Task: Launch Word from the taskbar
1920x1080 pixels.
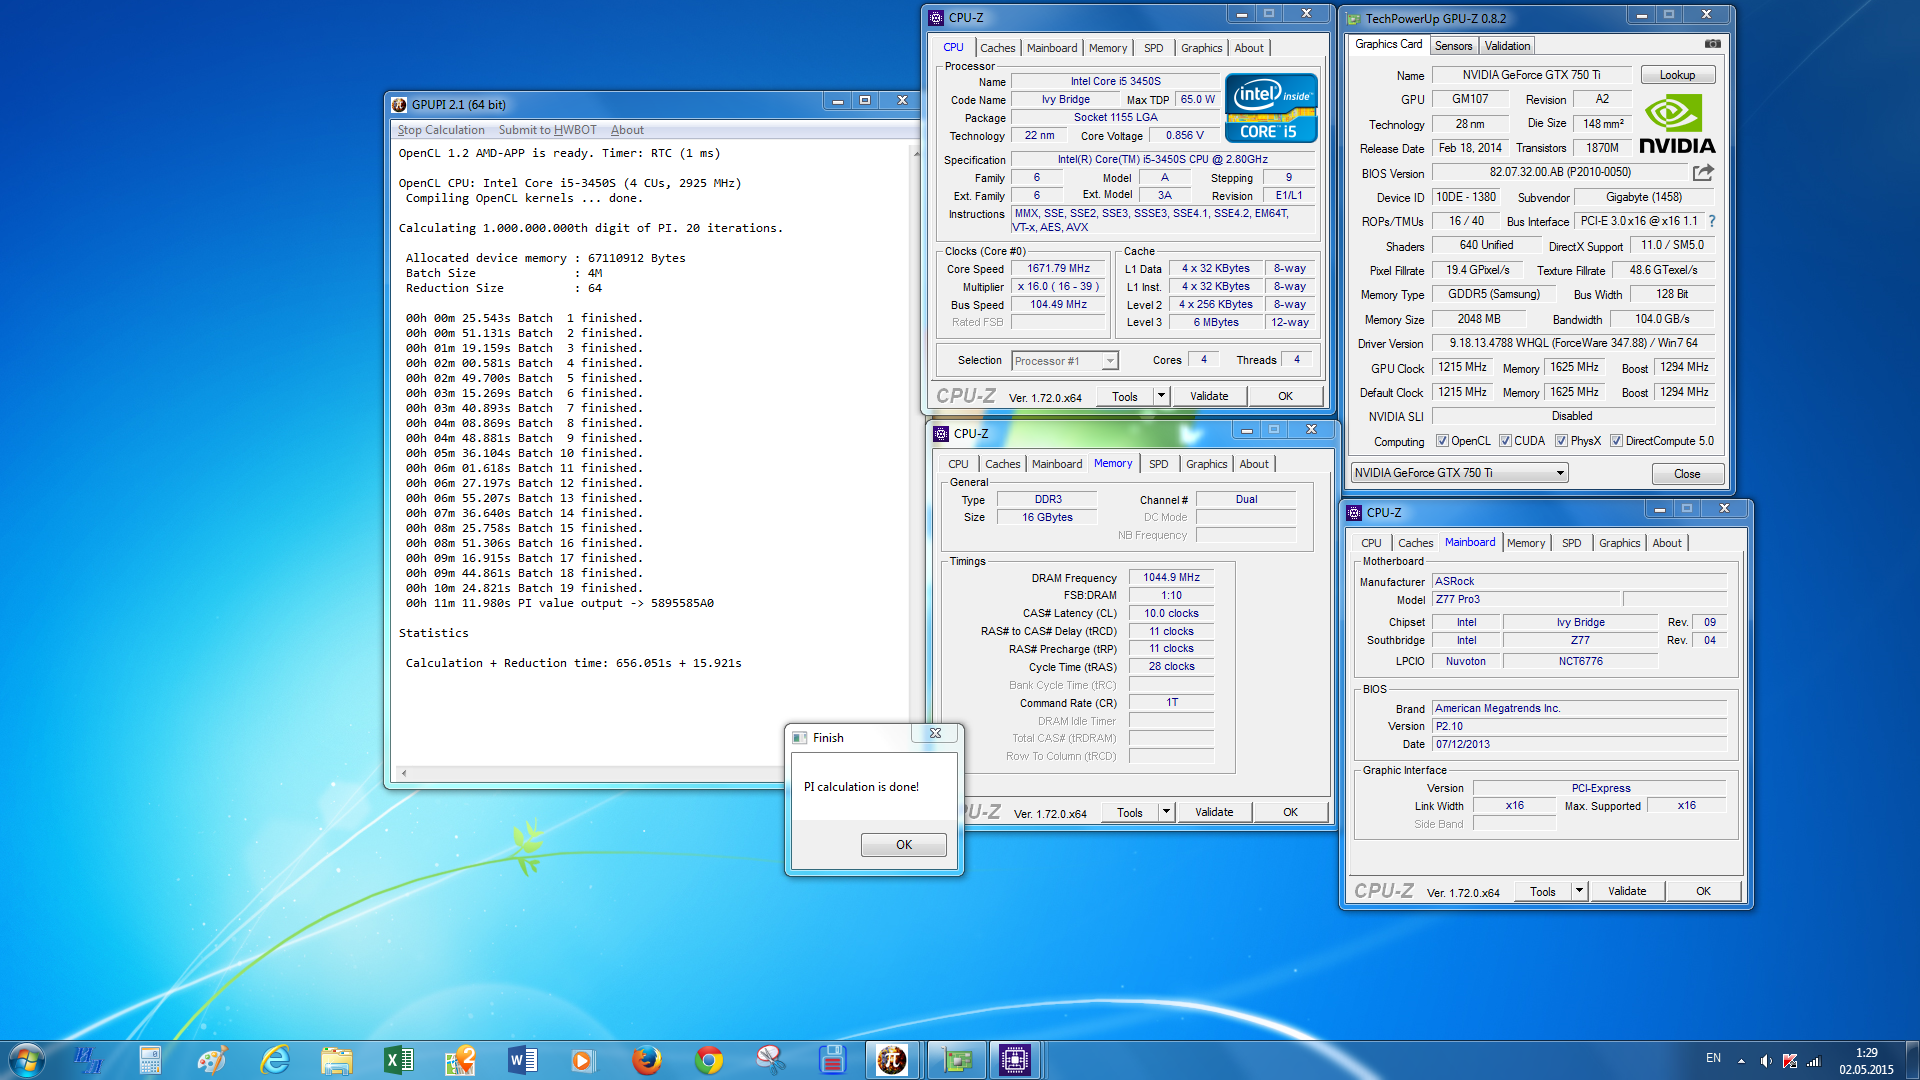Action: pos(523,1060)
